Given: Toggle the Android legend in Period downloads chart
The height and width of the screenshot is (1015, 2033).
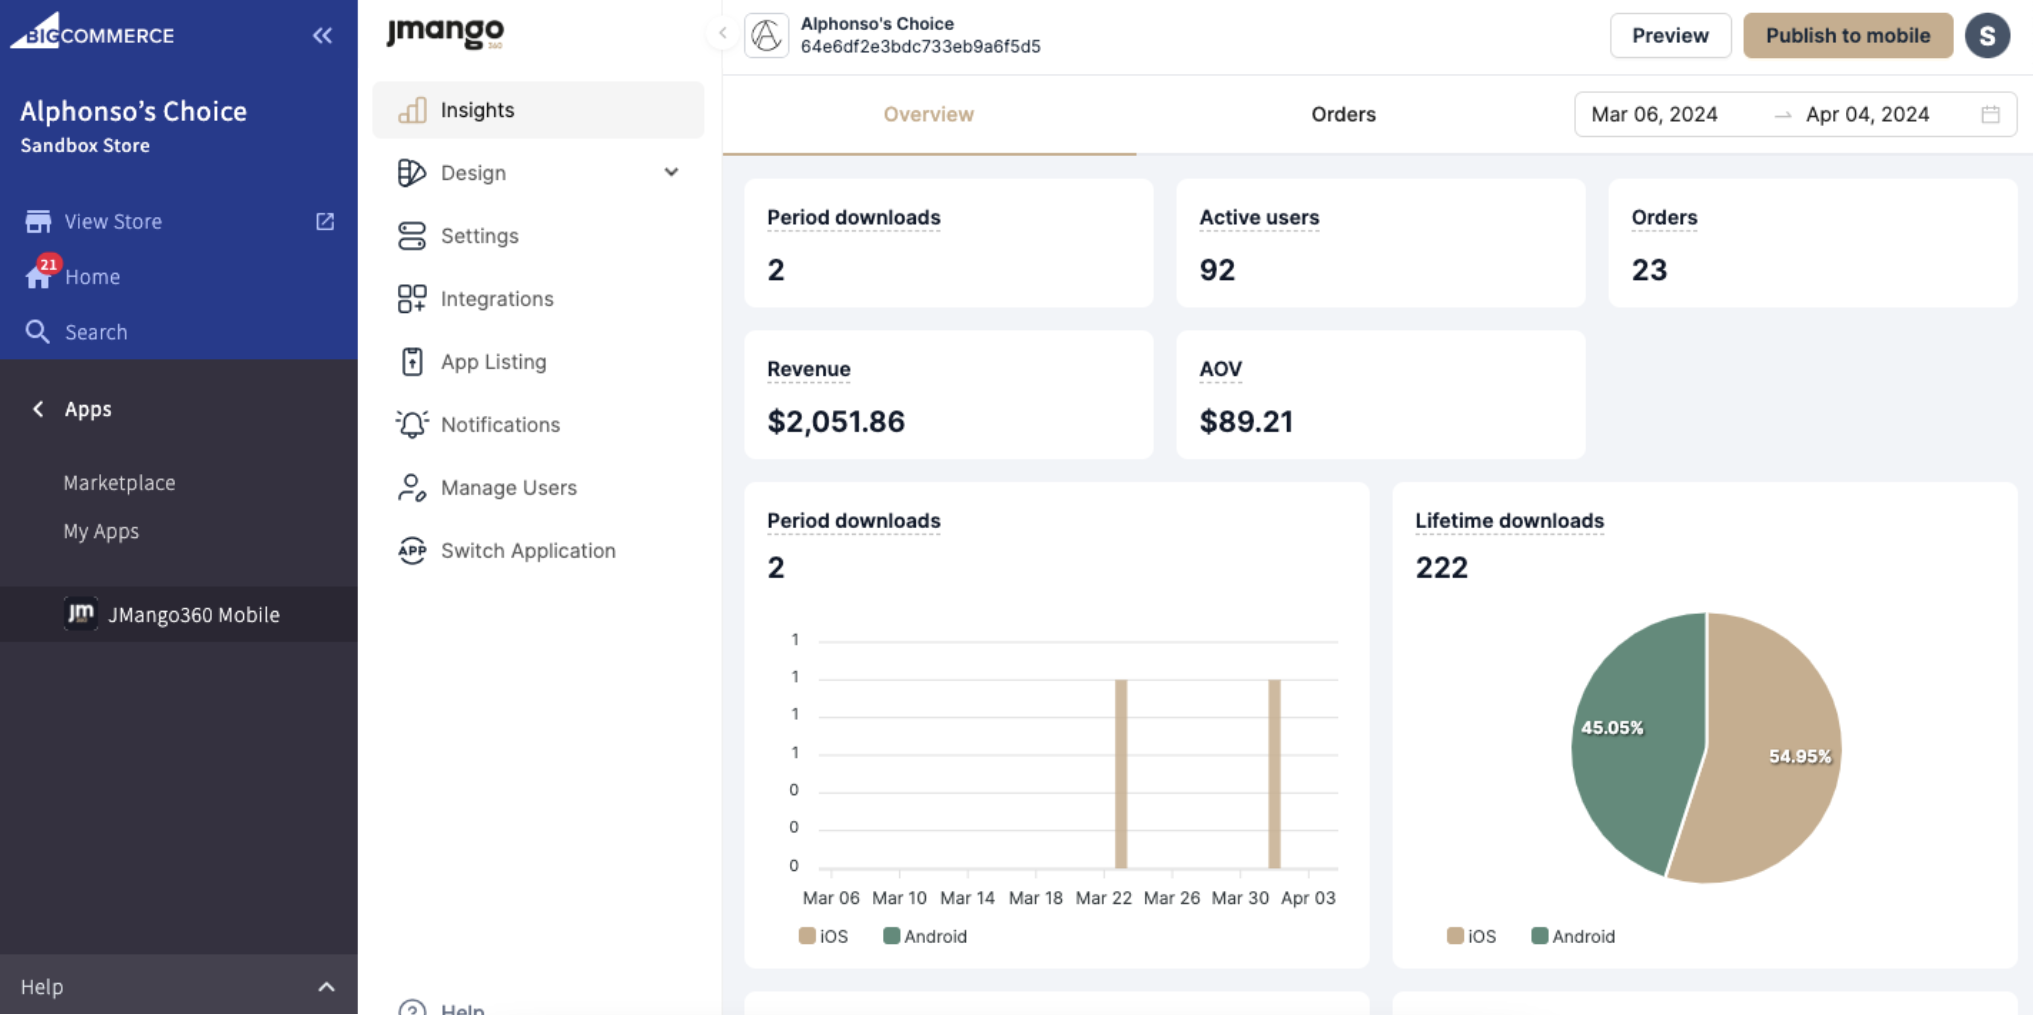Looking at the screenshot, I should coord(925,936).
